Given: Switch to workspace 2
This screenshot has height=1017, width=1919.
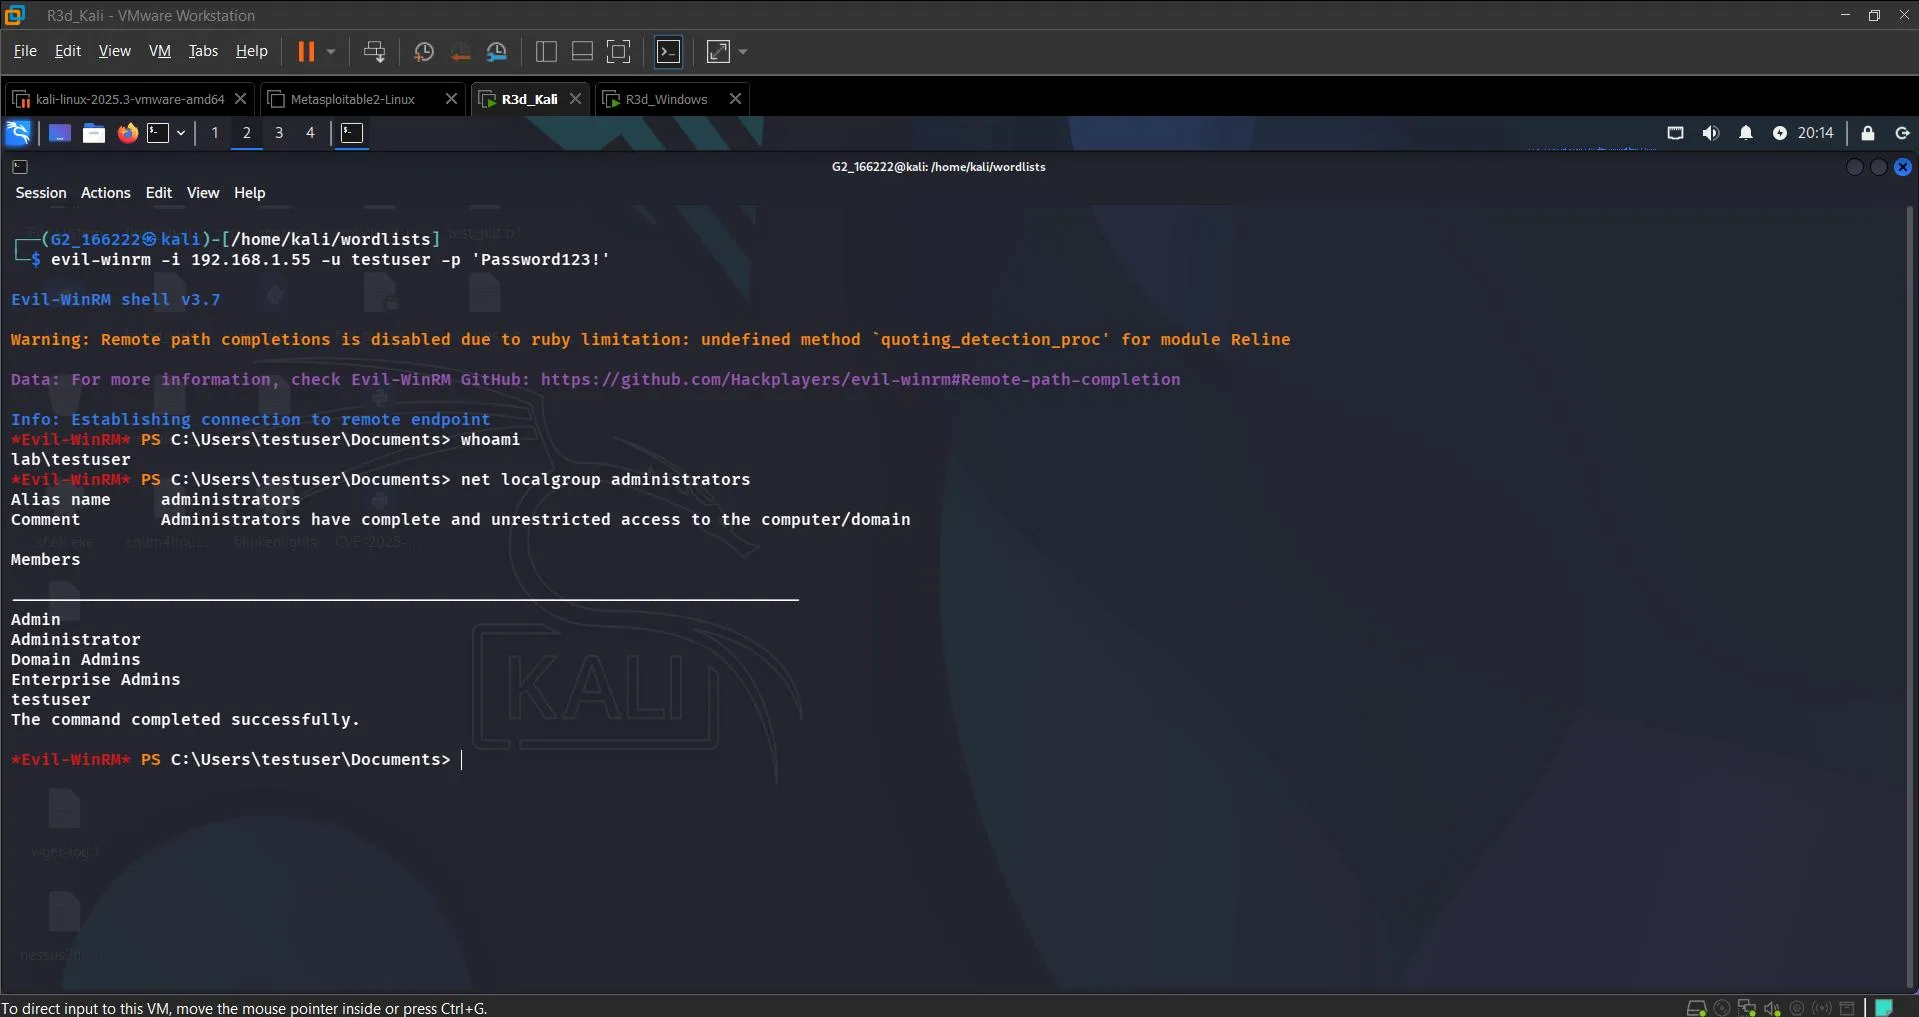Looking at the screenshot, I should point(247,133).
